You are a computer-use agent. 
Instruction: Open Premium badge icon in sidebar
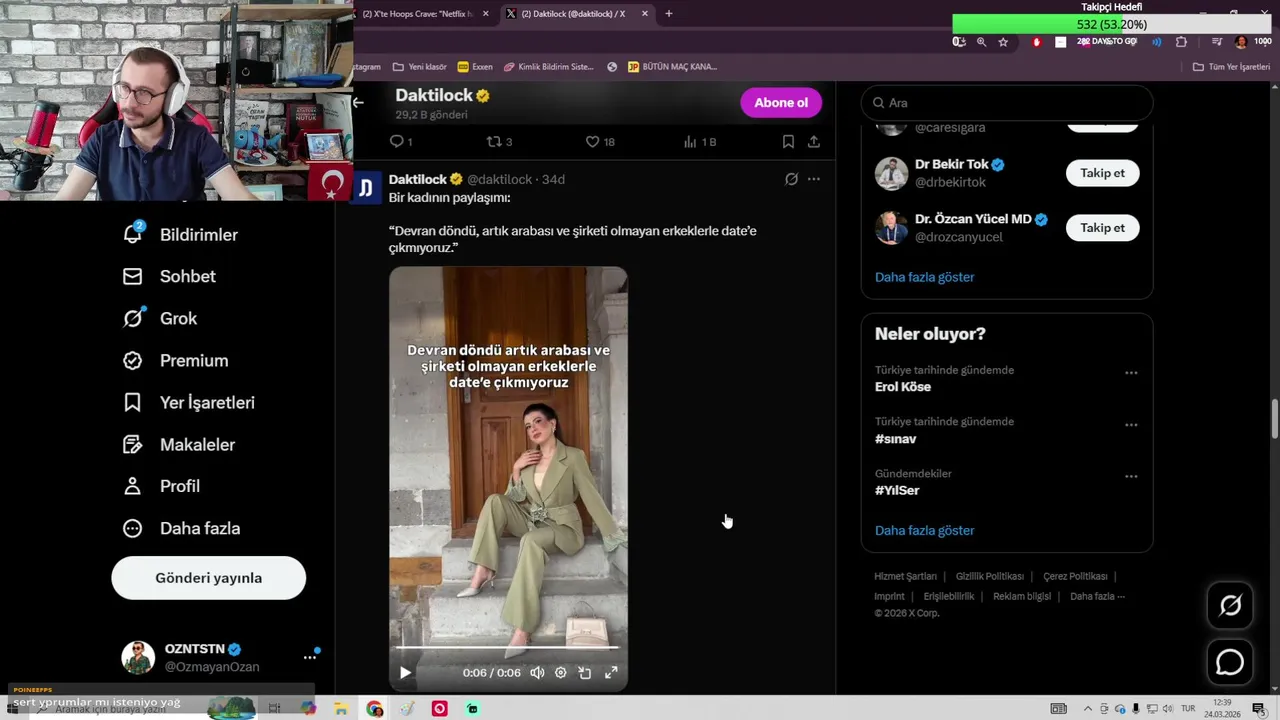132,360
